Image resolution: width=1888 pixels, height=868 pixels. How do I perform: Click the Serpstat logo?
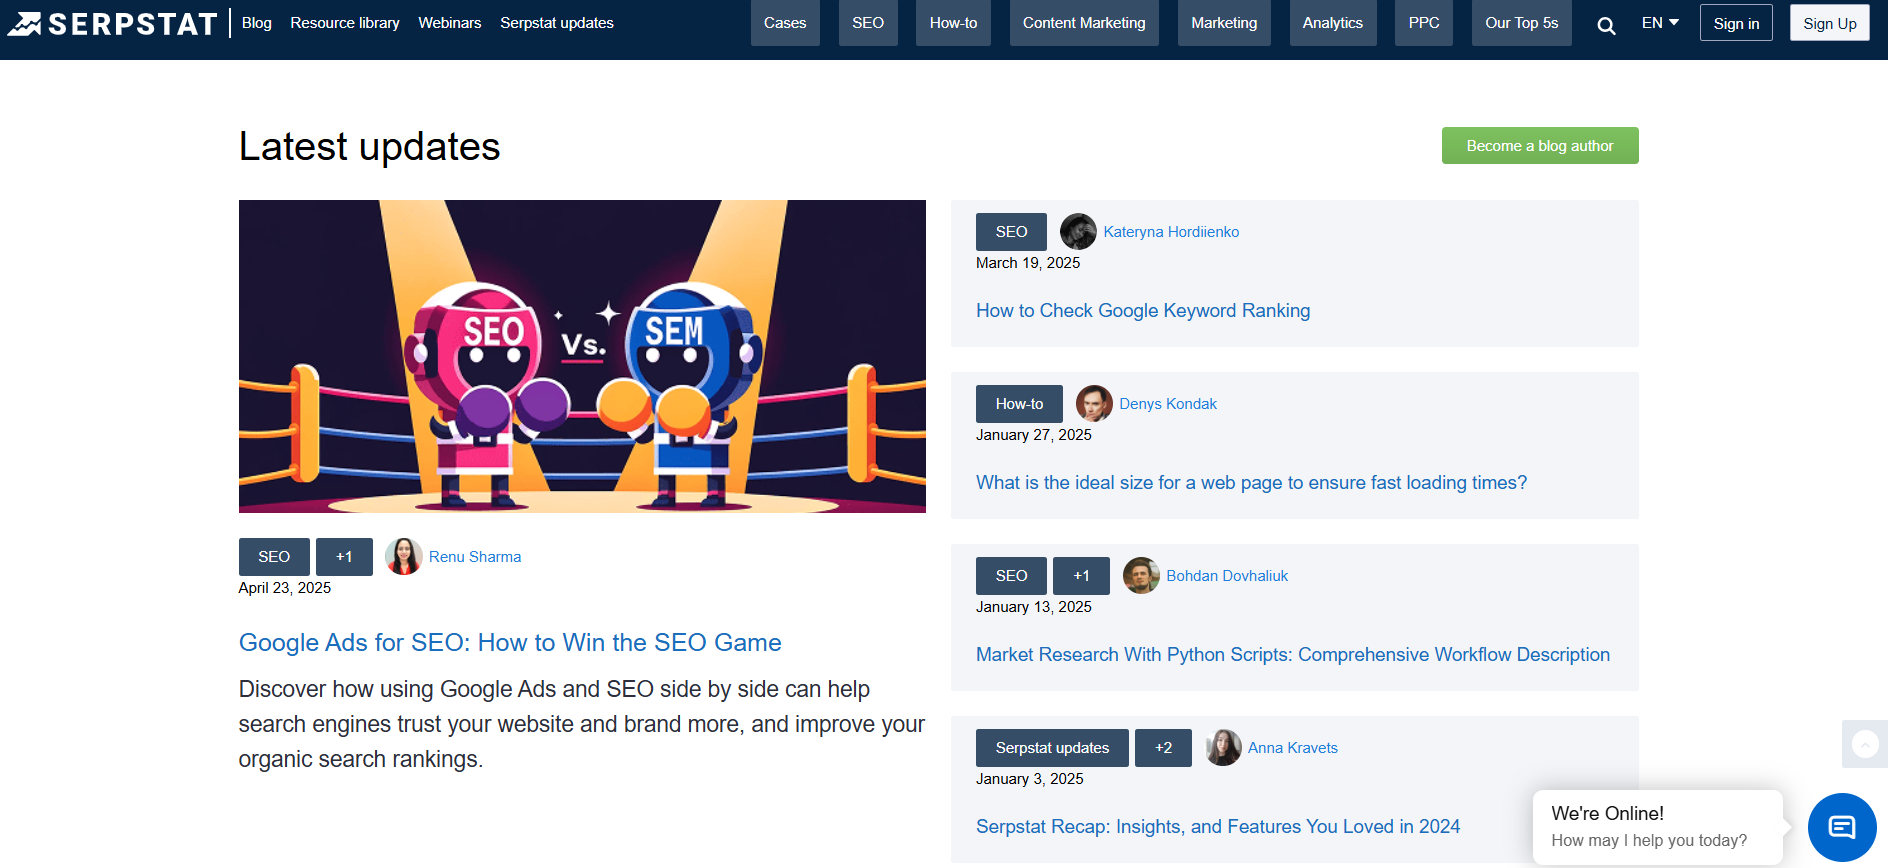(112, 23)
